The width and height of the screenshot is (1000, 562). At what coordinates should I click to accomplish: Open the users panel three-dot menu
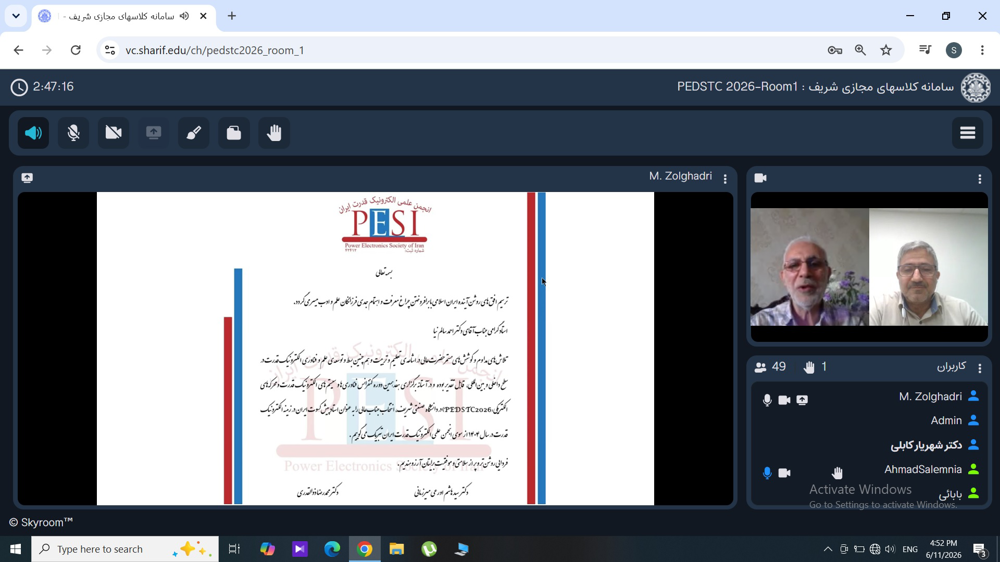coord(980,368)
